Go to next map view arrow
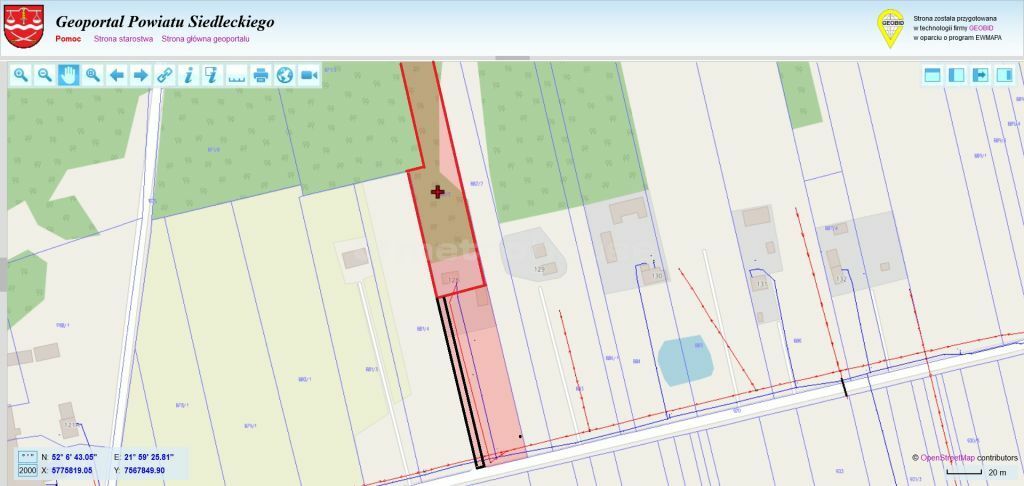This screenshot has width=1024, height=486. tap(141, 75)
